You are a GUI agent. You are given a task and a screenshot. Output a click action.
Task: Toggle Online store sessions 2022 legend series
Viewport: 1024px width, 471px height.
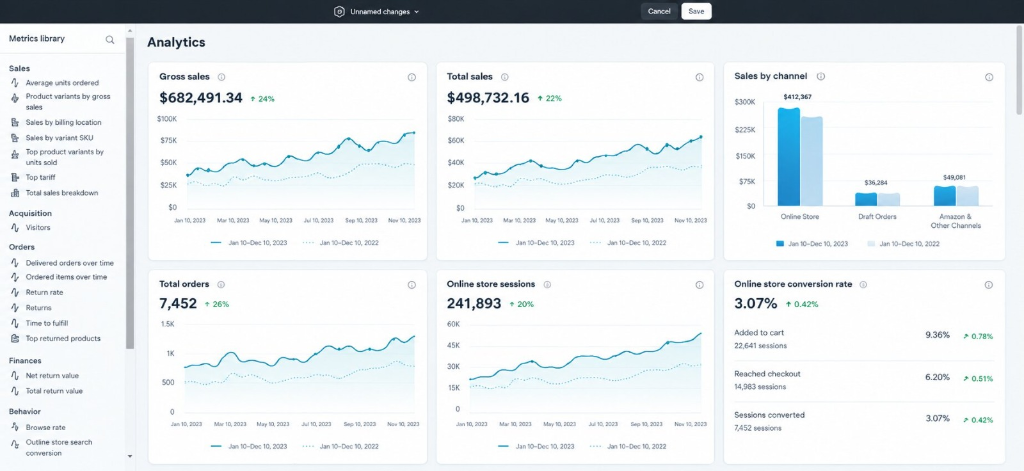pyautogui.click(x=628, y=446)
